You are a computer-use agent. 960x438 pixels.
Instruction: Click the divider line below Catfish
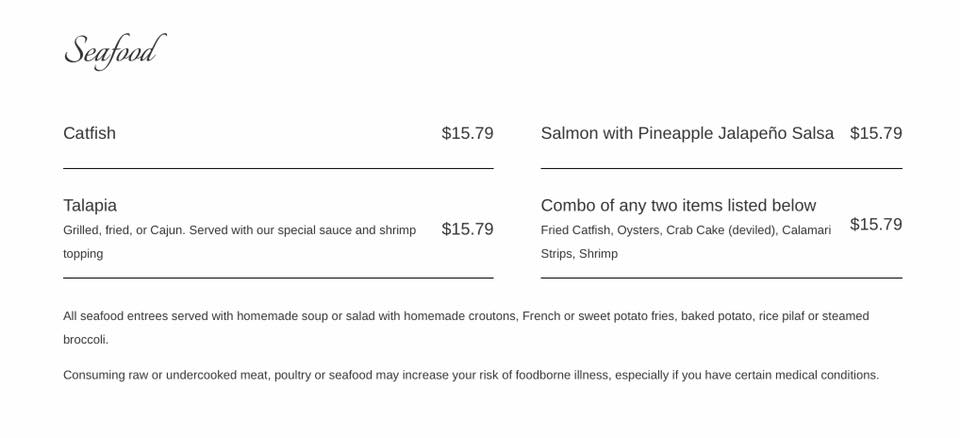coord(278,168)
